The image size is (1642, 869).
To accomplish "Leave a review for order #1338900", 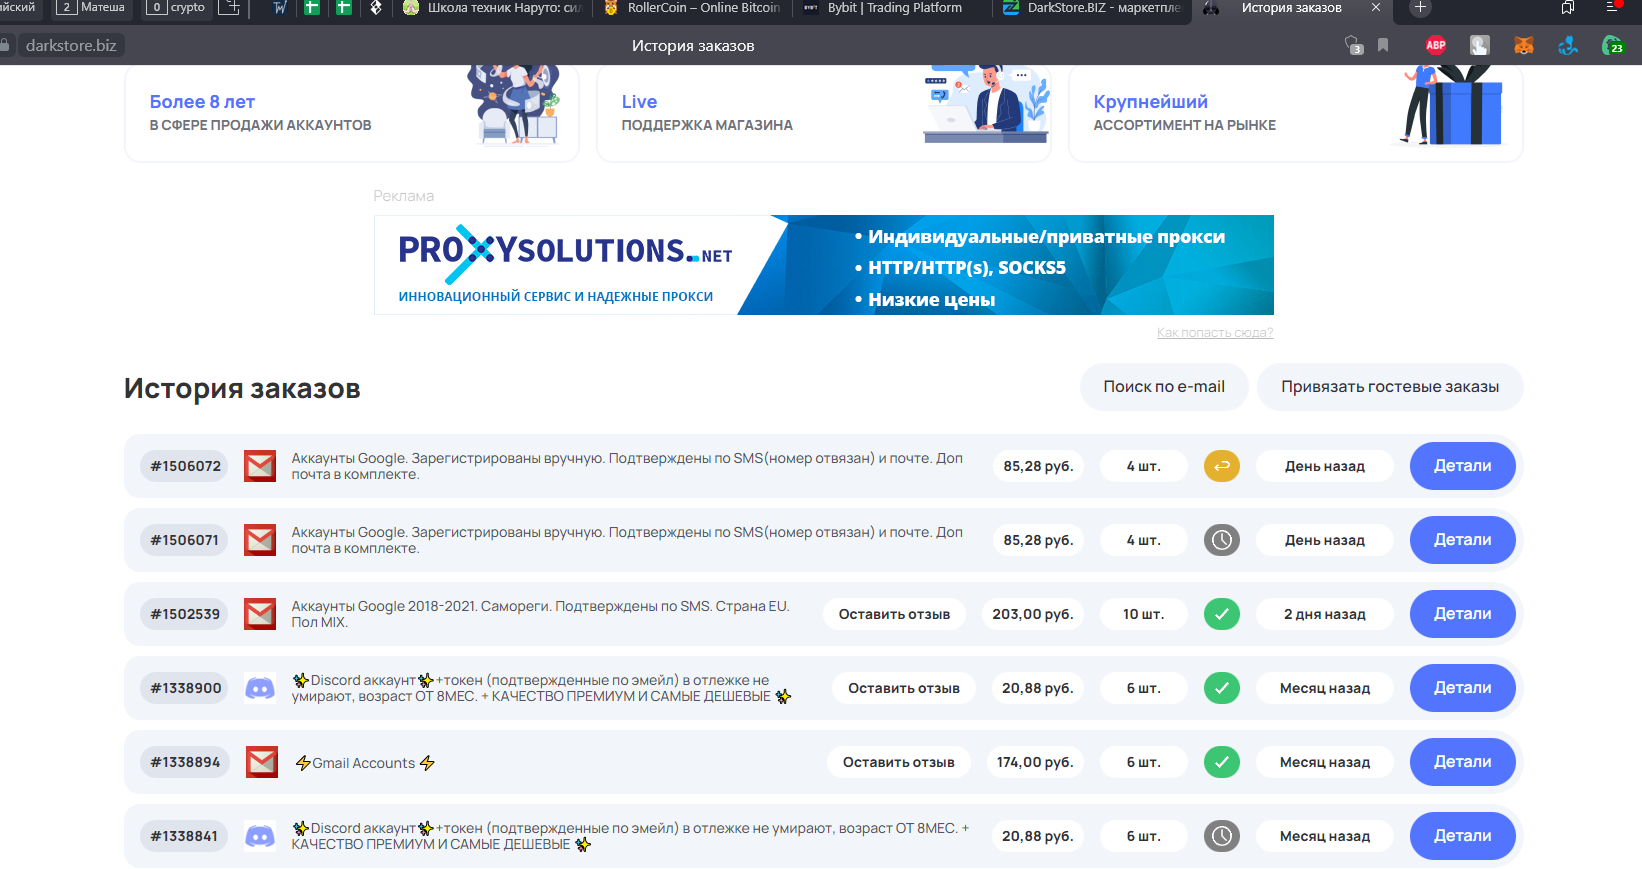I will coord(904,688).
